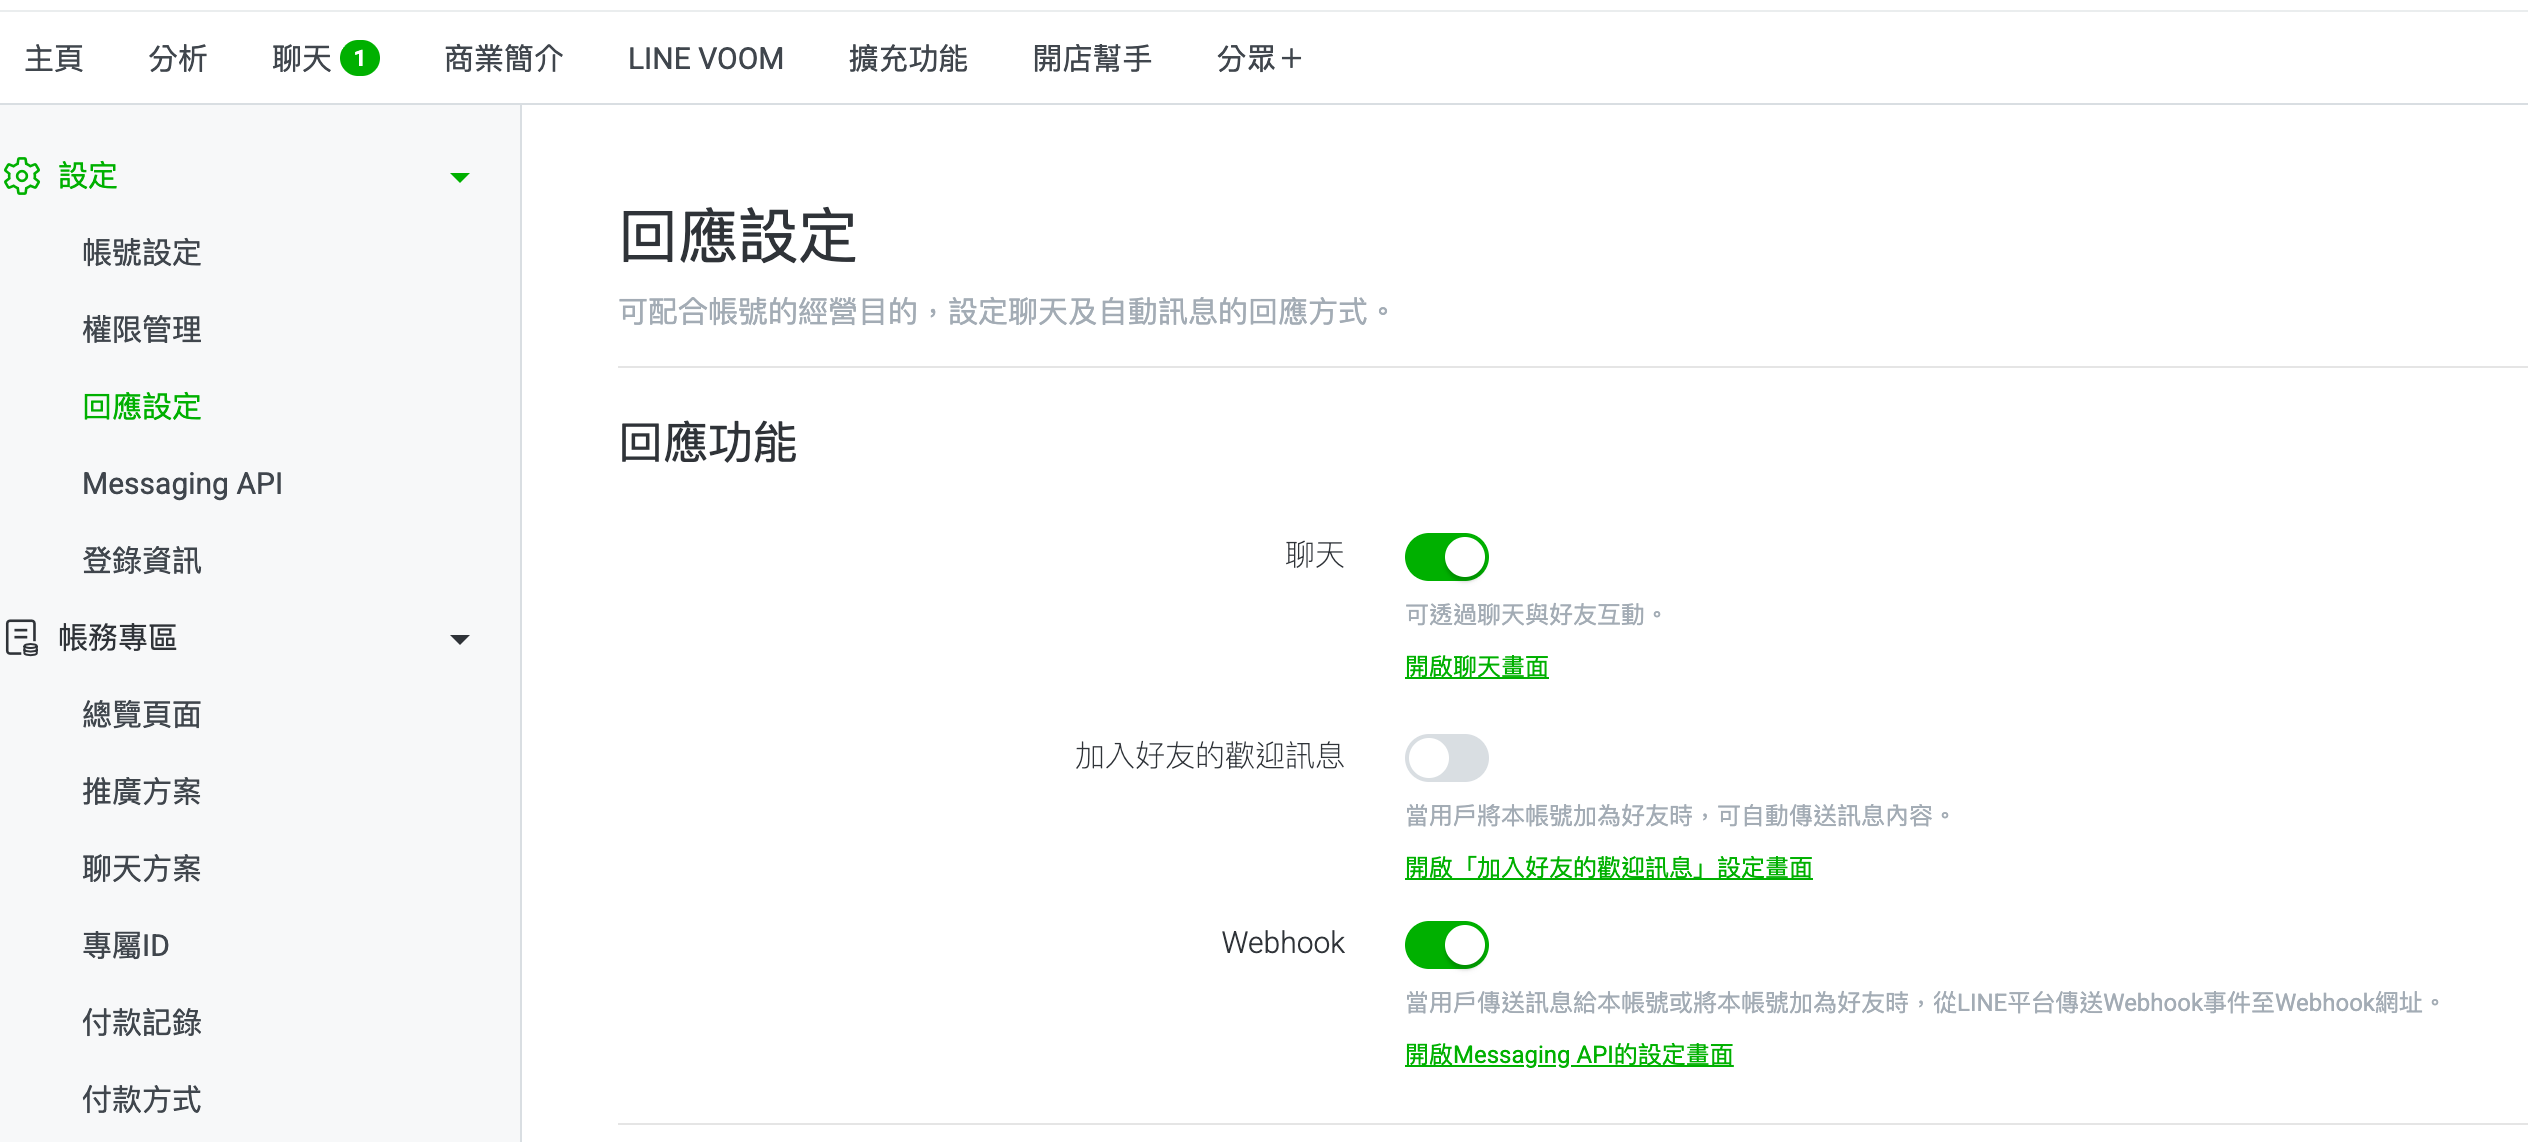The width and height of the screenshot is (2528, 1142).
Task: Open the 分眾+ tab
Action: pyautogui.click(x=1259, y=59)
